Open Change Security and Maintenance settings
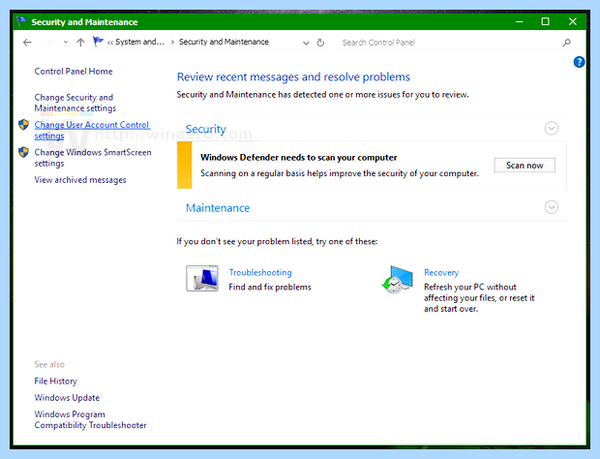600x459 pixels. pyautogui.click(x=75, y=103)
